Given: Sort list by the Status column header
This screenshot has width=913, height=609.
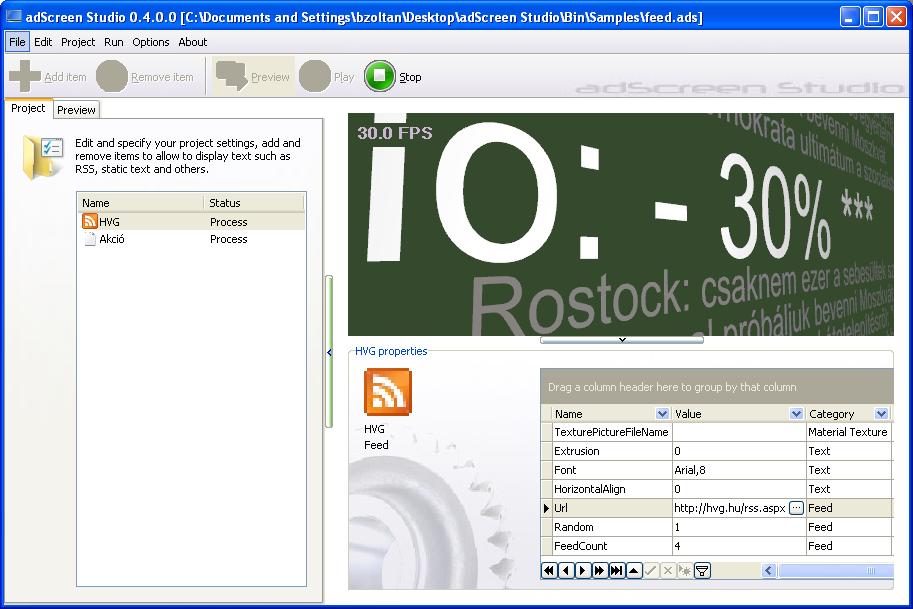Looking at the screenshot, I should pyautogui.click(x=254, y=203).
